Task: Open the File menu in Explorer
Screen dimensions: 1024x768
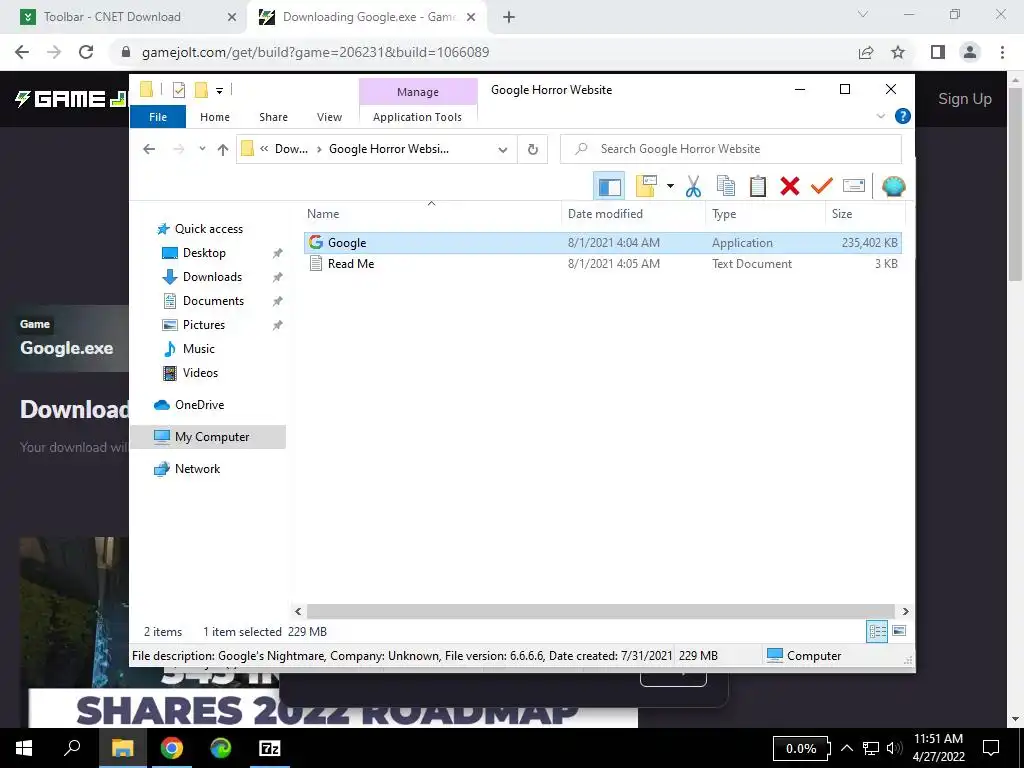Action: [x=158, y=117]
